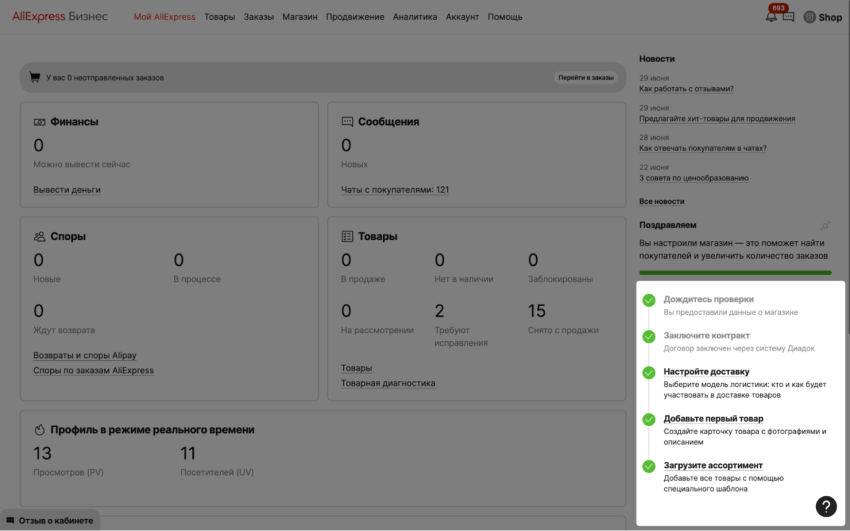The width and height of the screenshot is (850, 531).
Task: Open the help question mark button
Action: [826, 507]
